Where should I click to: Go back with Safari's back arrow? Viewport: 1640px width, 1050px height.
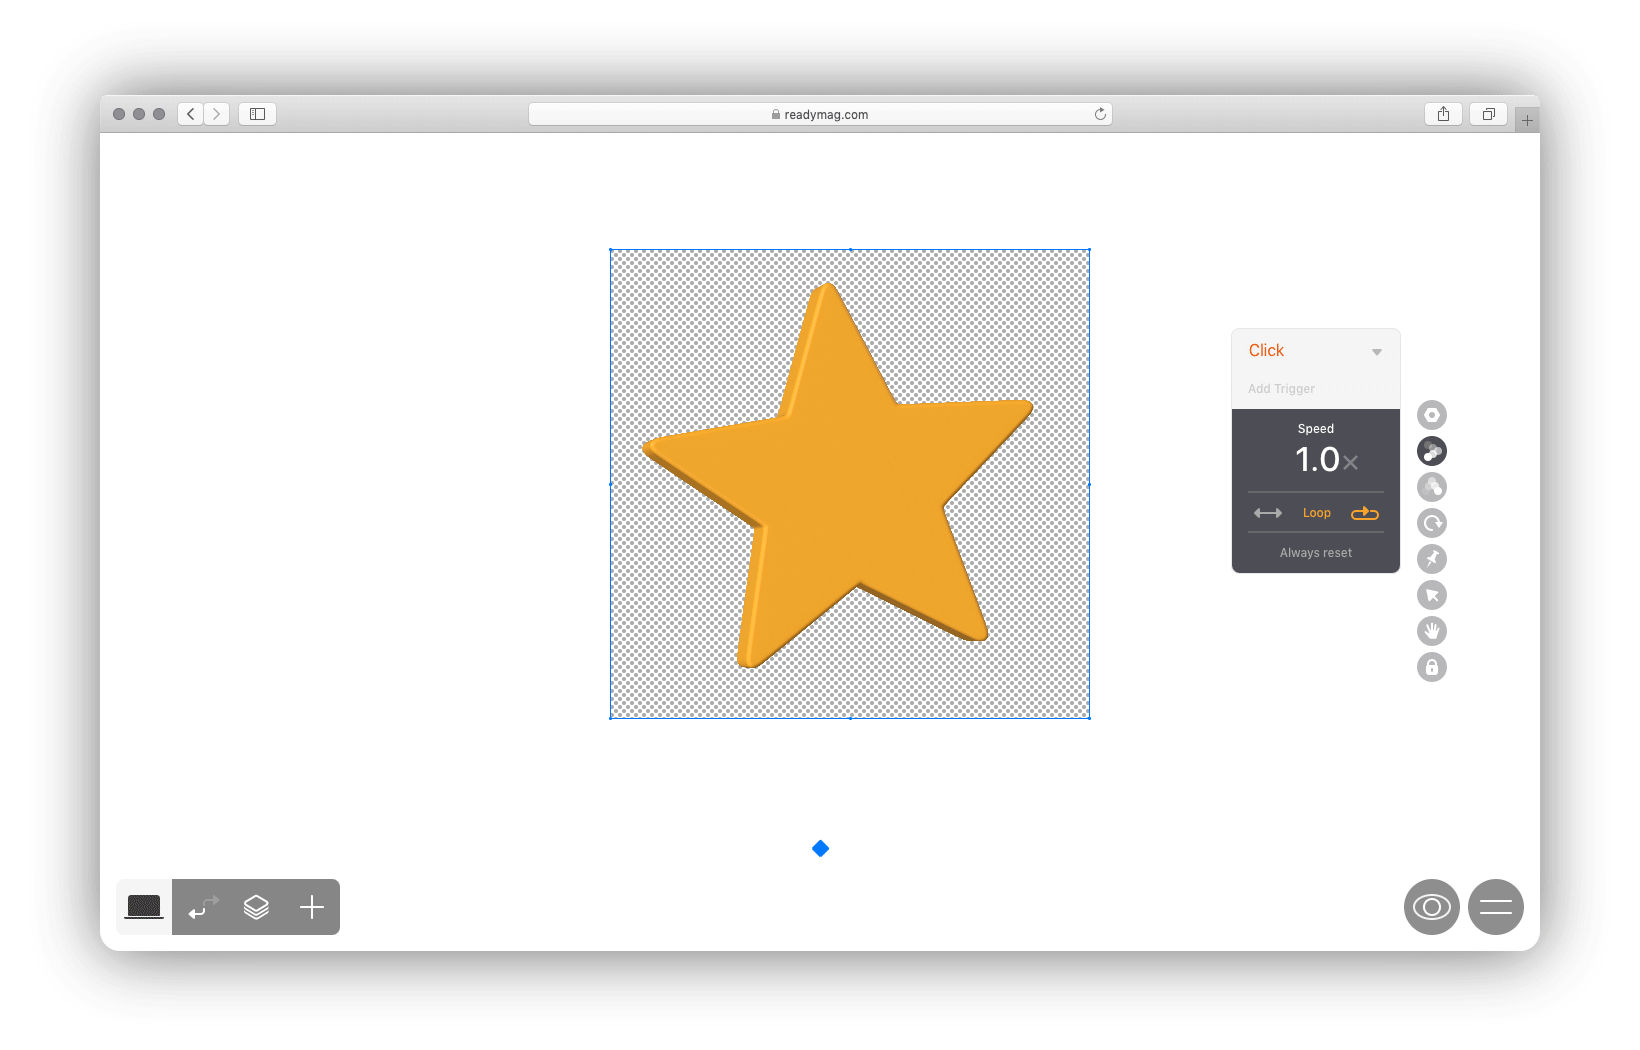click(x=190, y=114)
